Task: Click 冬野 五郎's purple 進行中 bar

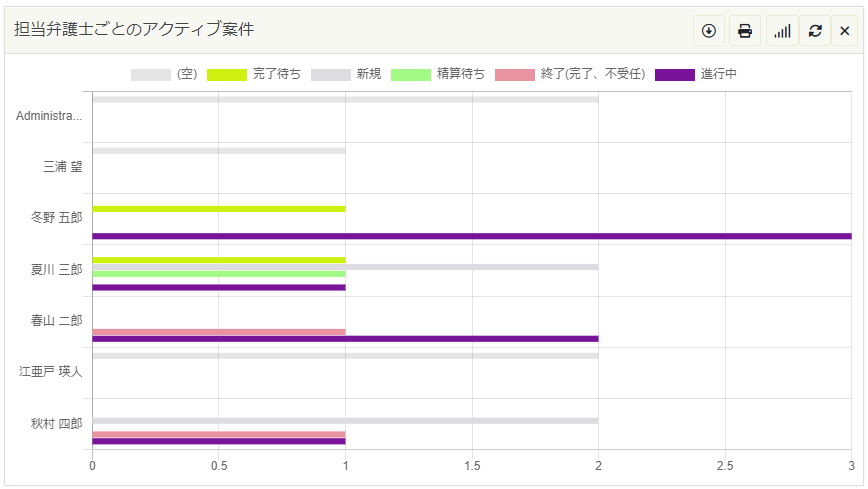Action: (x=471, y=236)
